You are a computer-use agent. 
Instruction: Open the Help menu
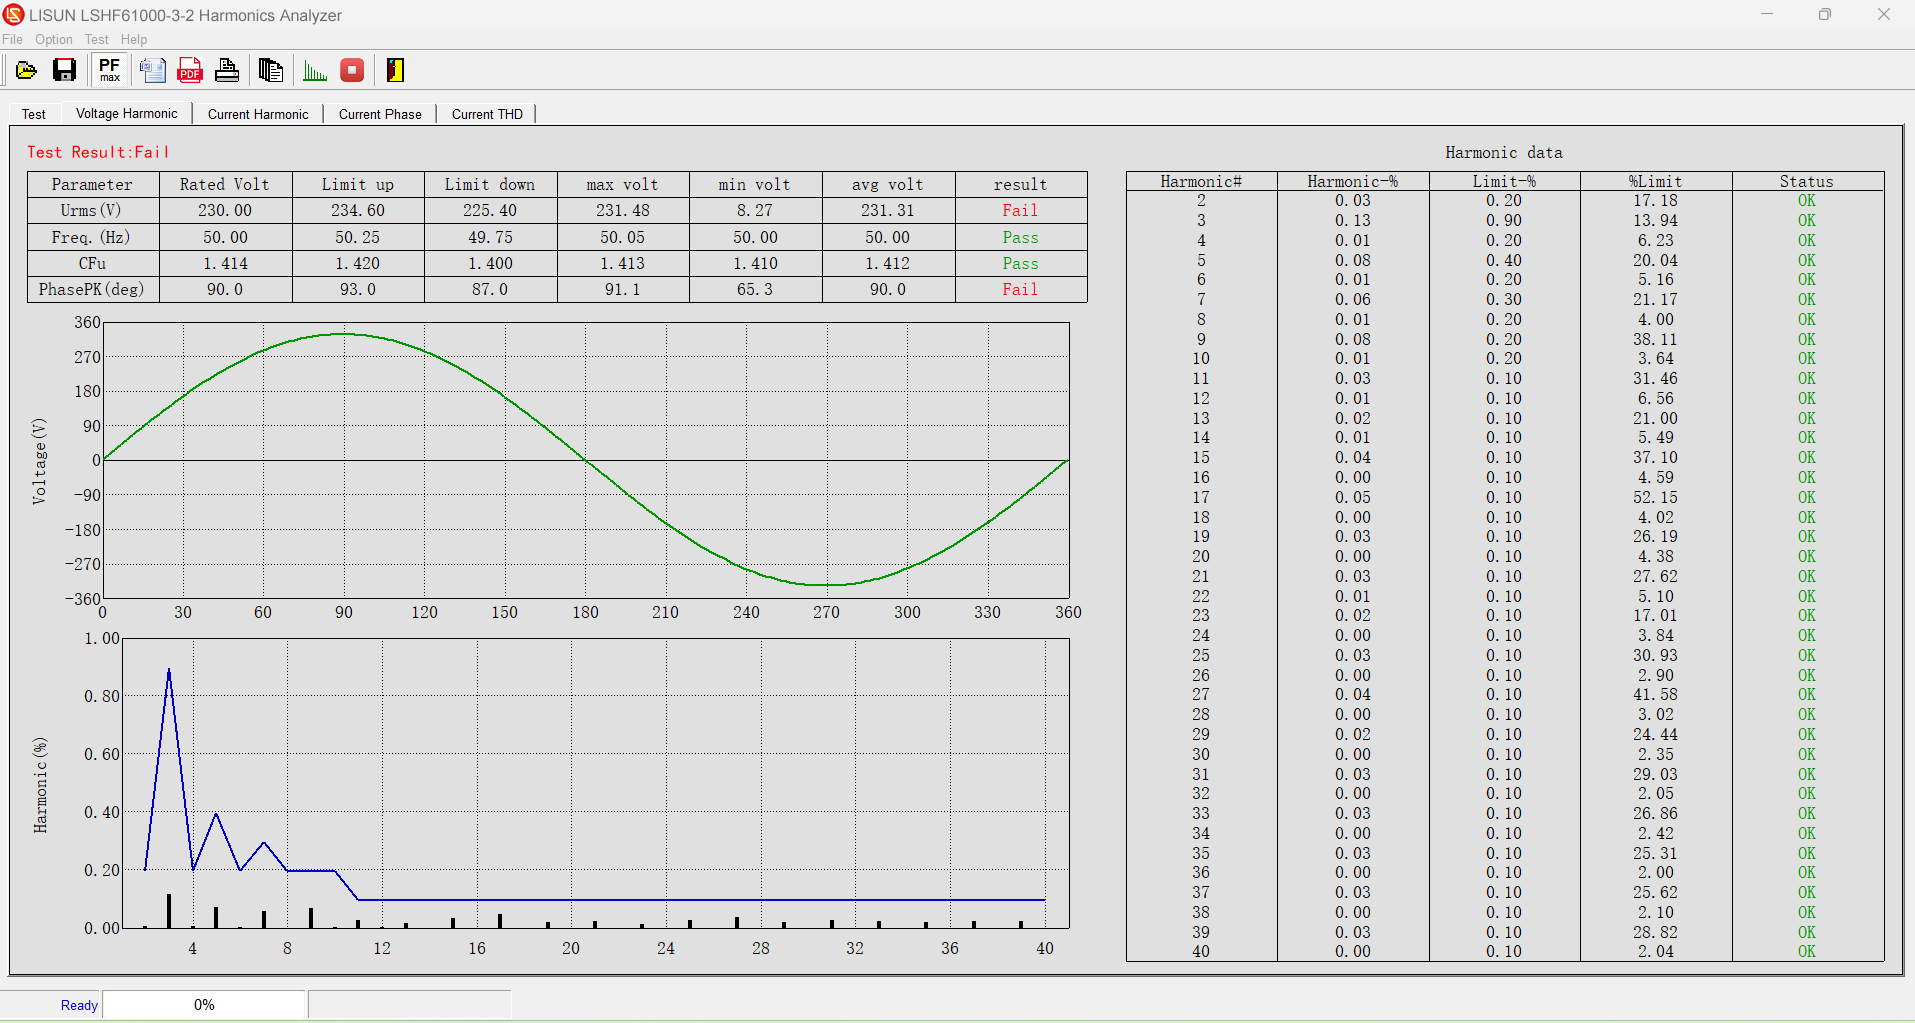pyautogui.click(x=133, y=39)
